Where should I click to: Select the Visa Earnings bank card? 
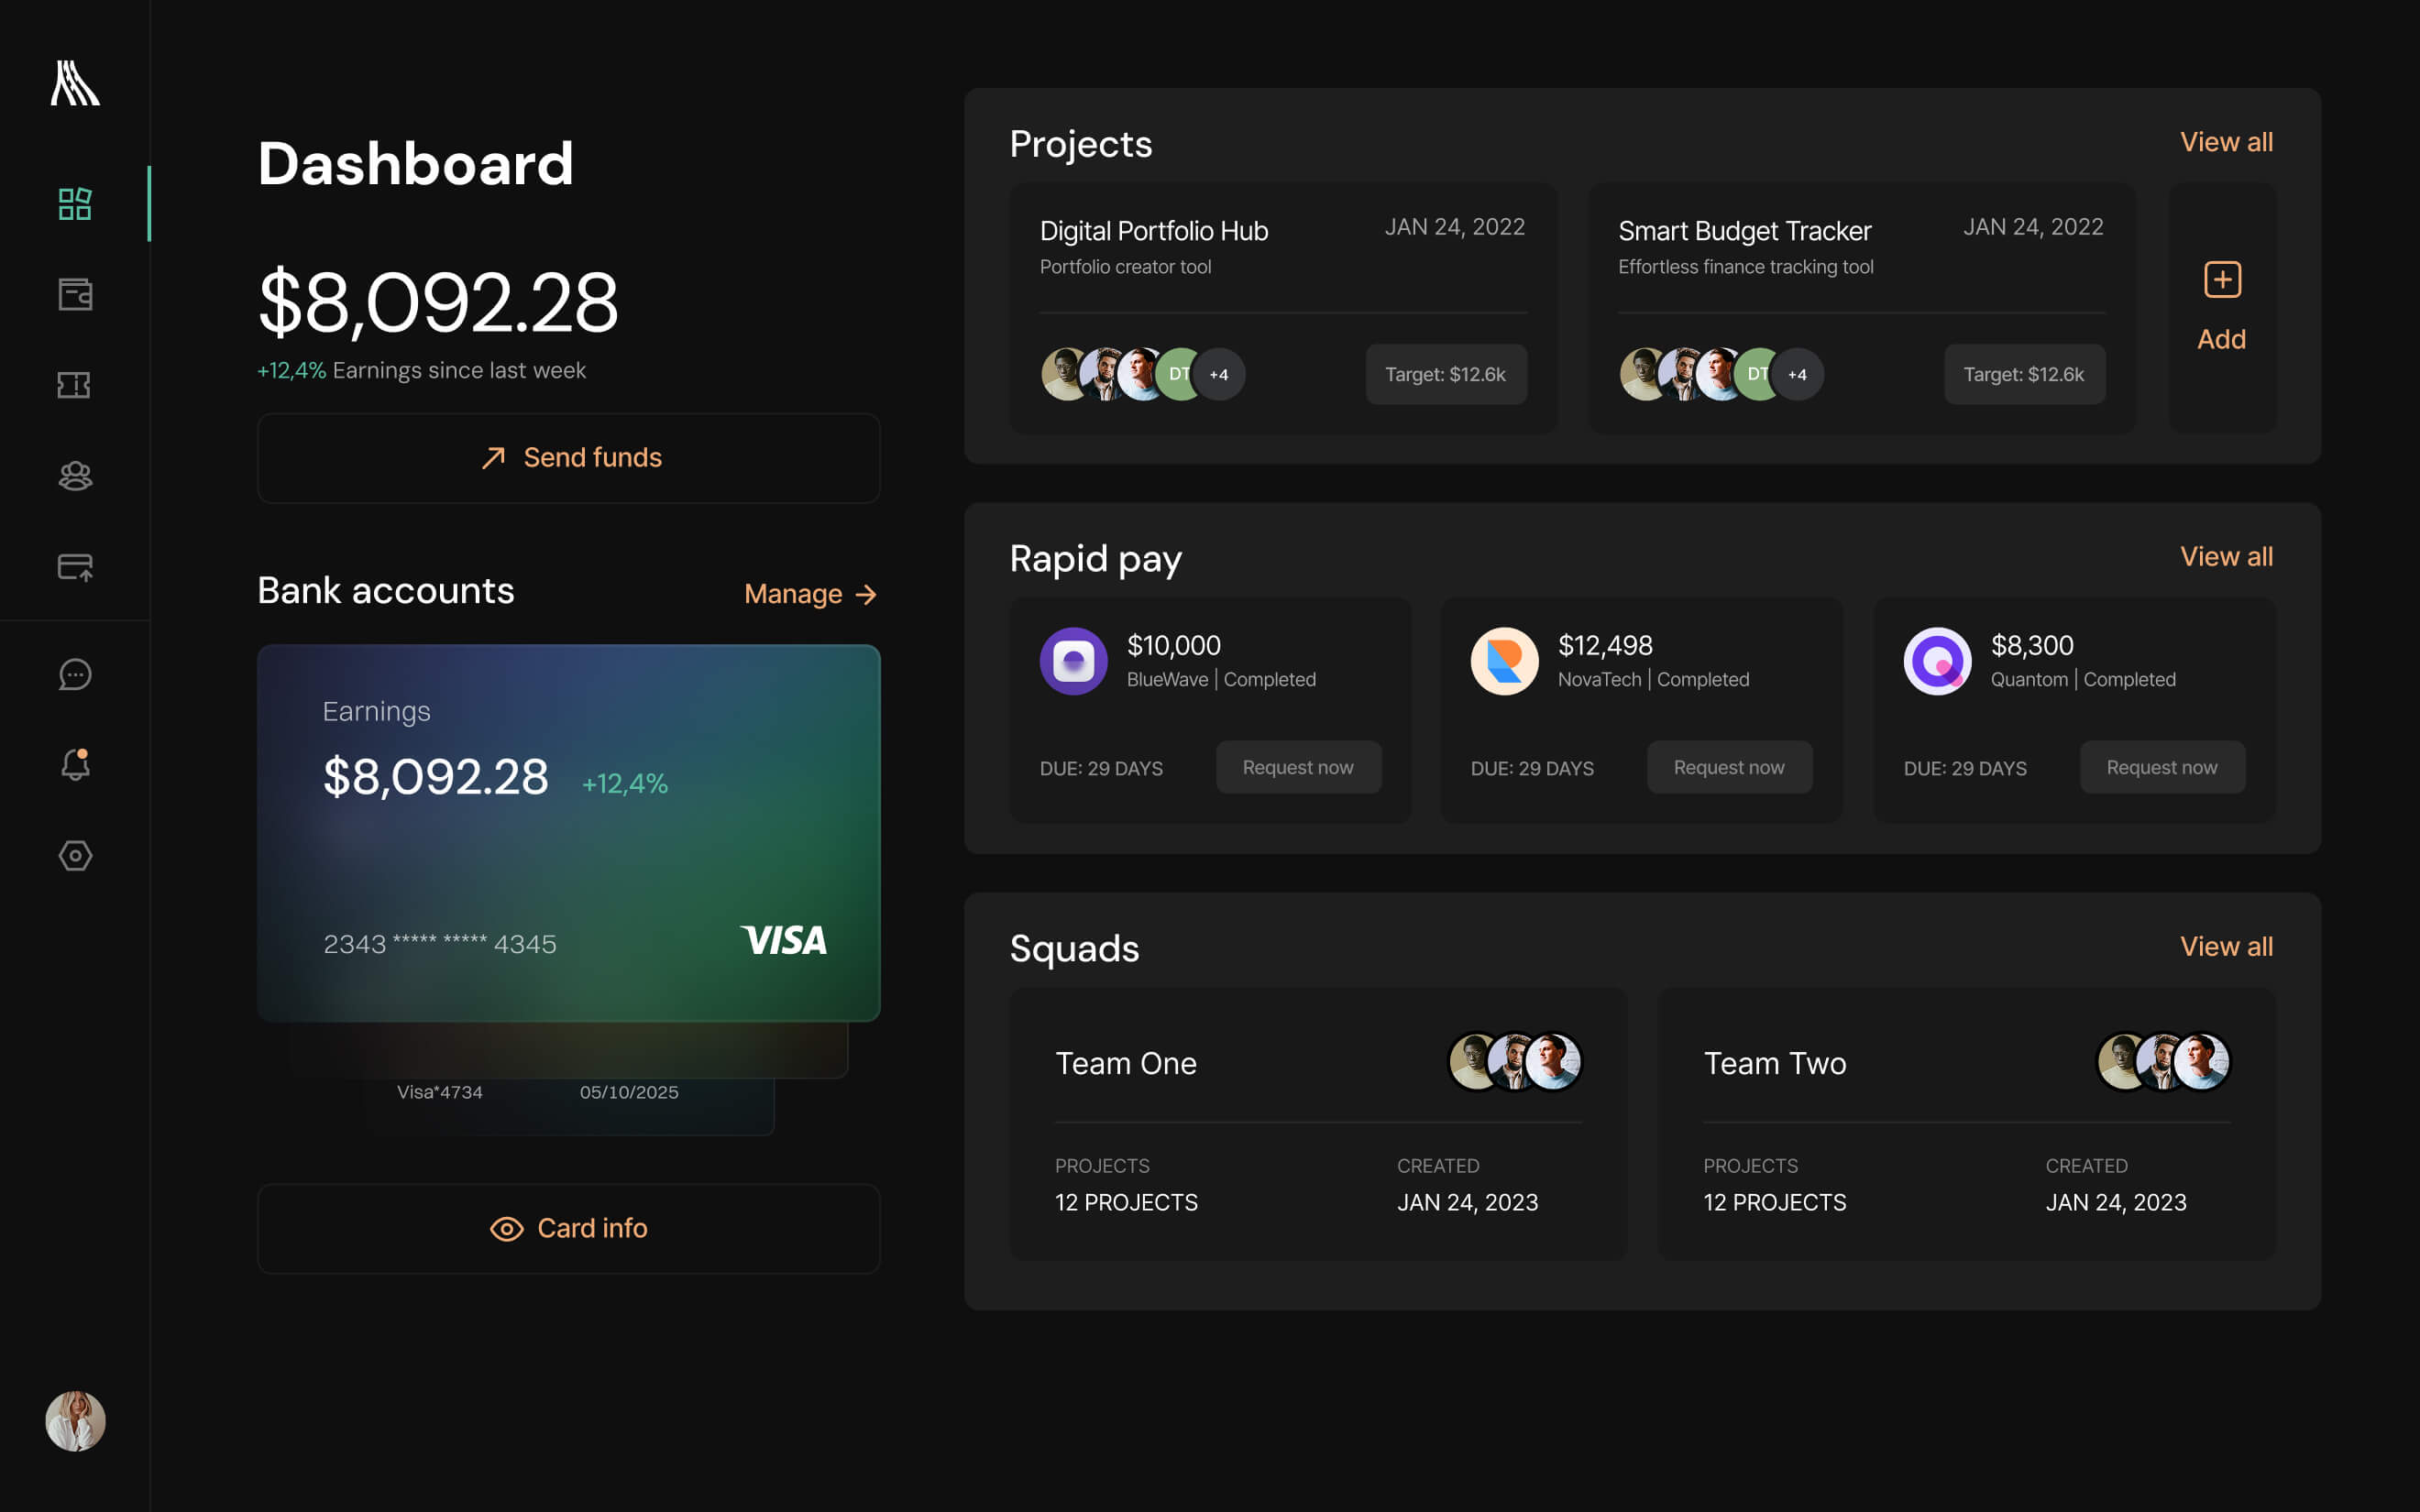tap(568, 832)
